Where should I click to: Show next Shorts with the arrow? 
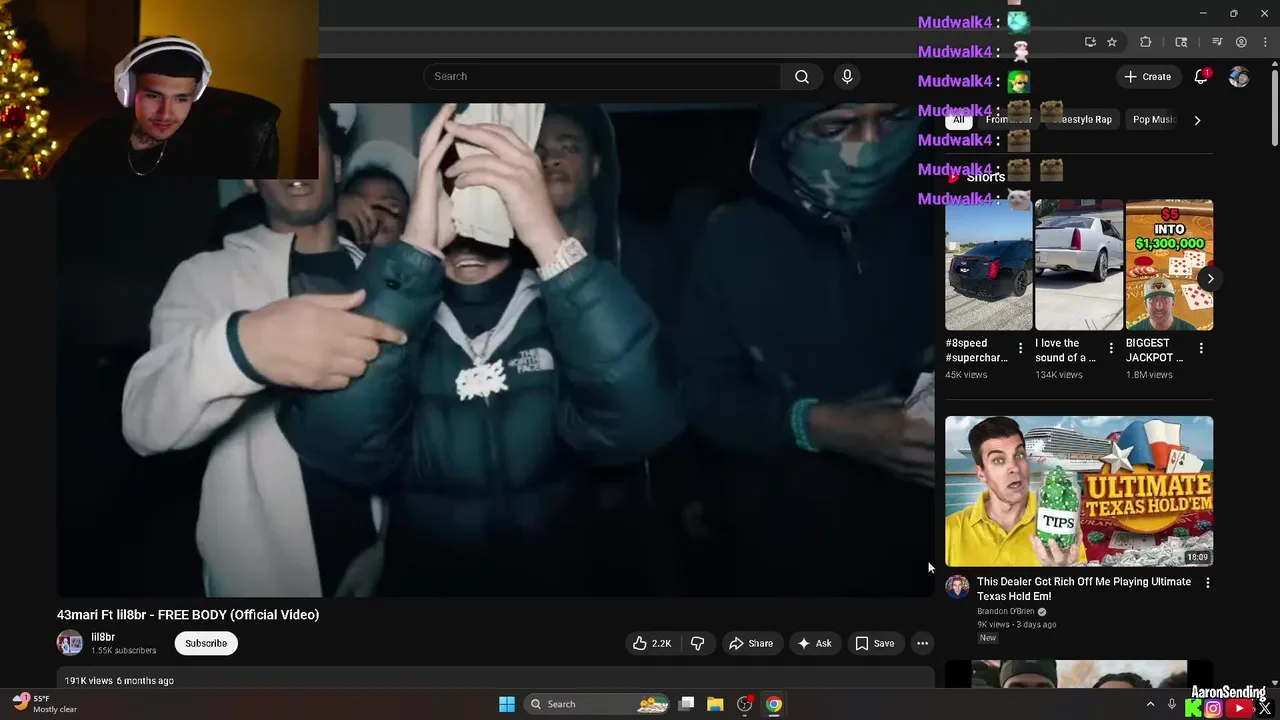(1210, 279)
